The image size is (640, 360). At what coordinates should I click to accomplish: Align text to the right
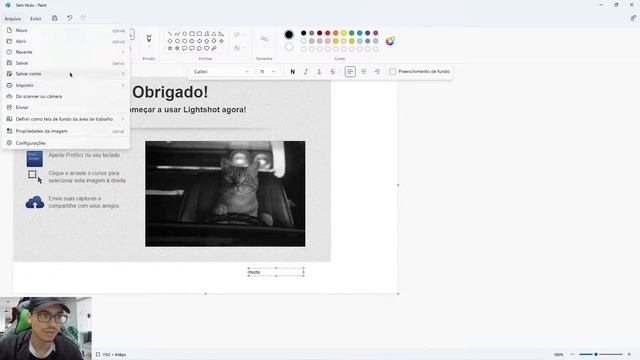coord(377,71)
